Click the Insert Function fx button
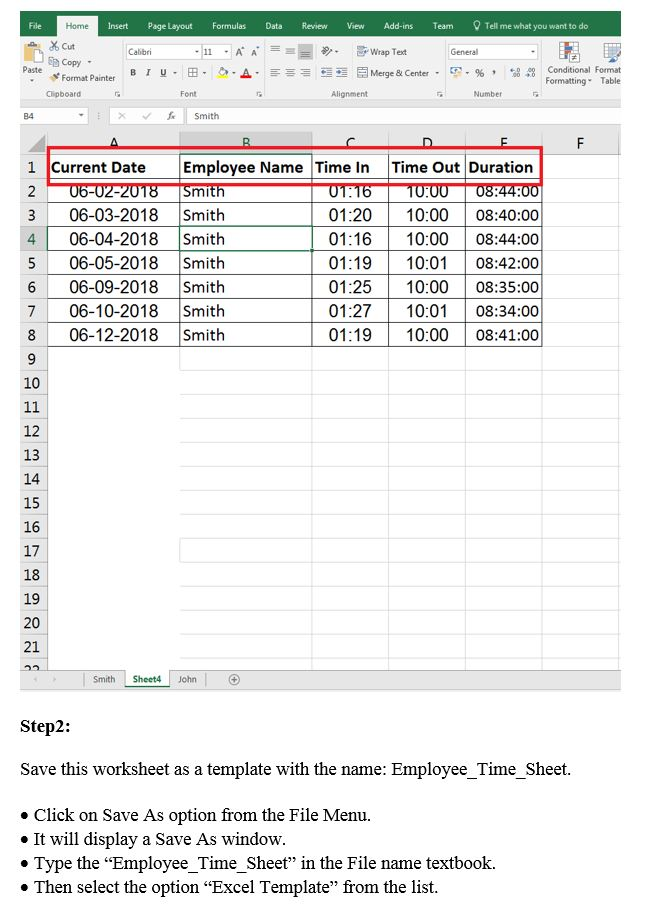This screenshot has height=913, width=655. click(x=171, y=116)
